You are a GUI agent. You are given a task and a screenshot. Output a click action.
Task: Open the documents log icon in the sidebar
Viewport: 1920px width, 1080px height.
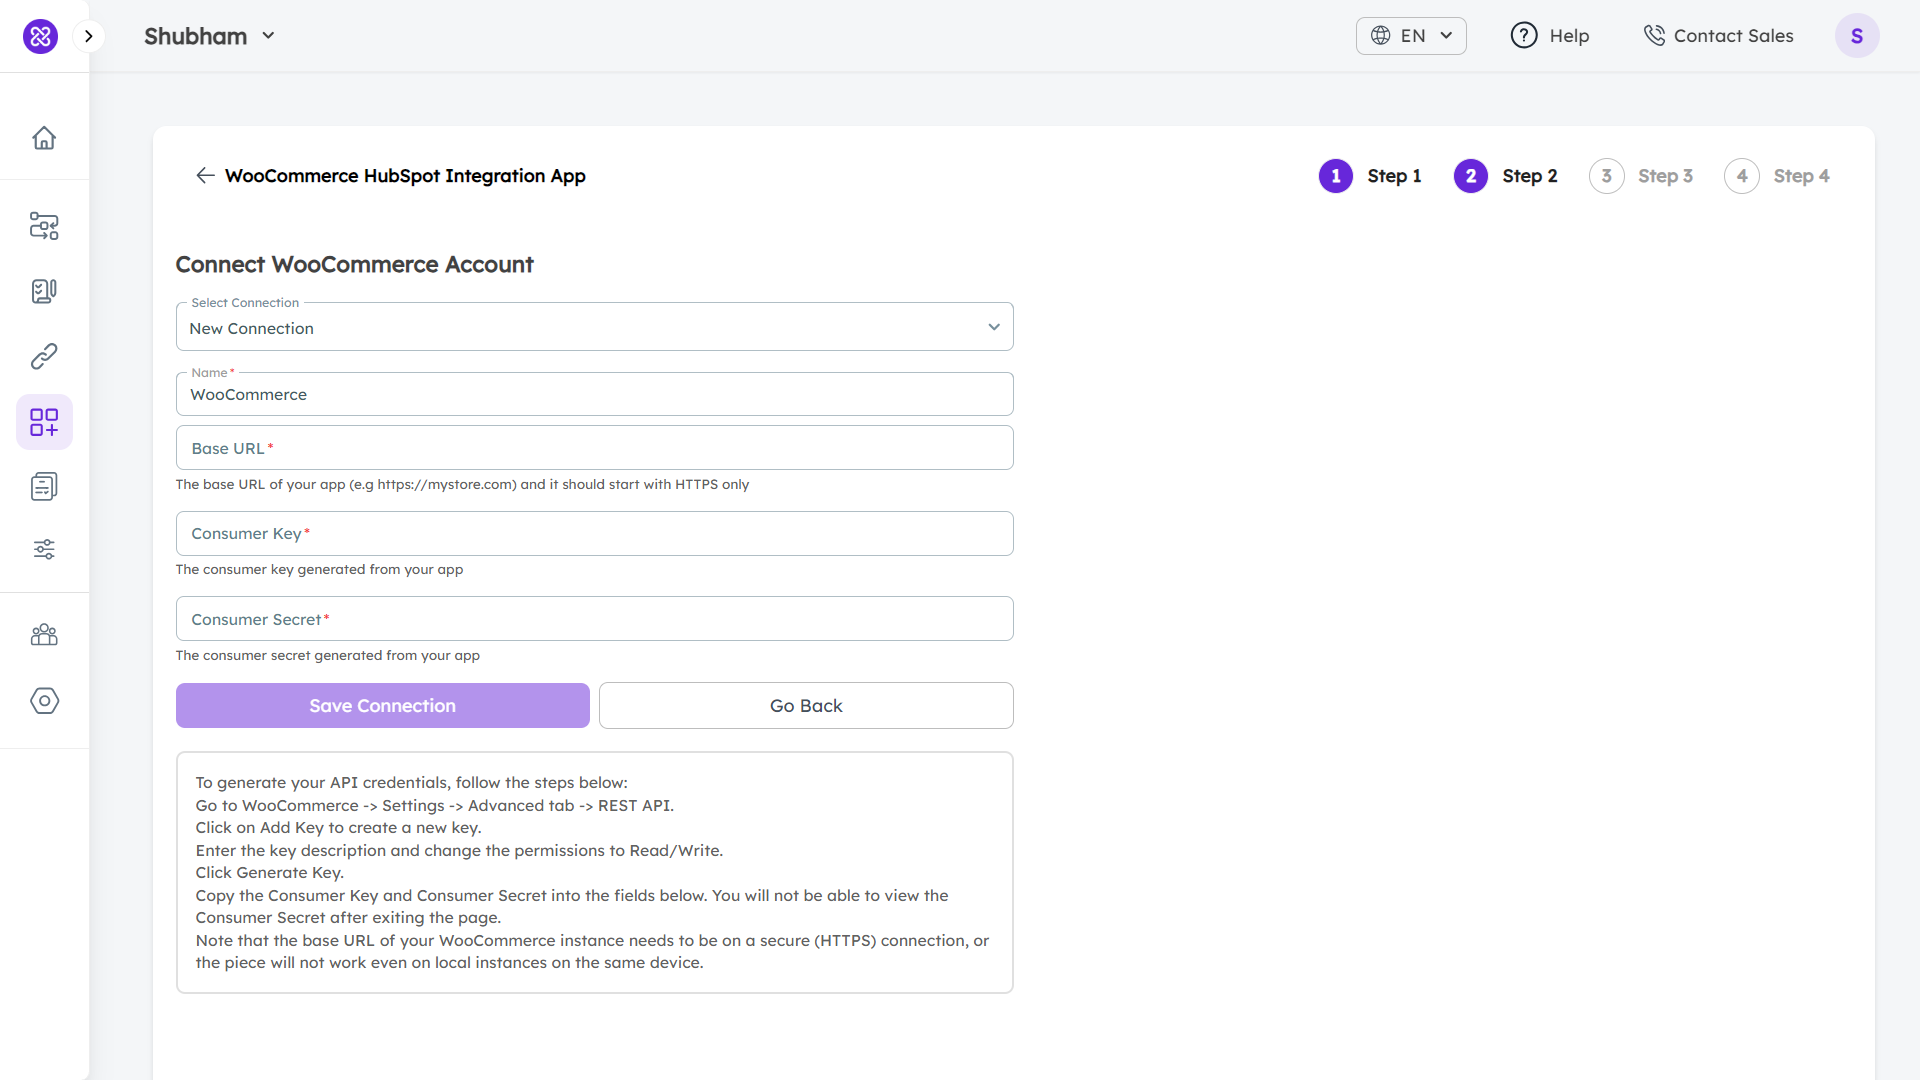(x=44, y=487)
